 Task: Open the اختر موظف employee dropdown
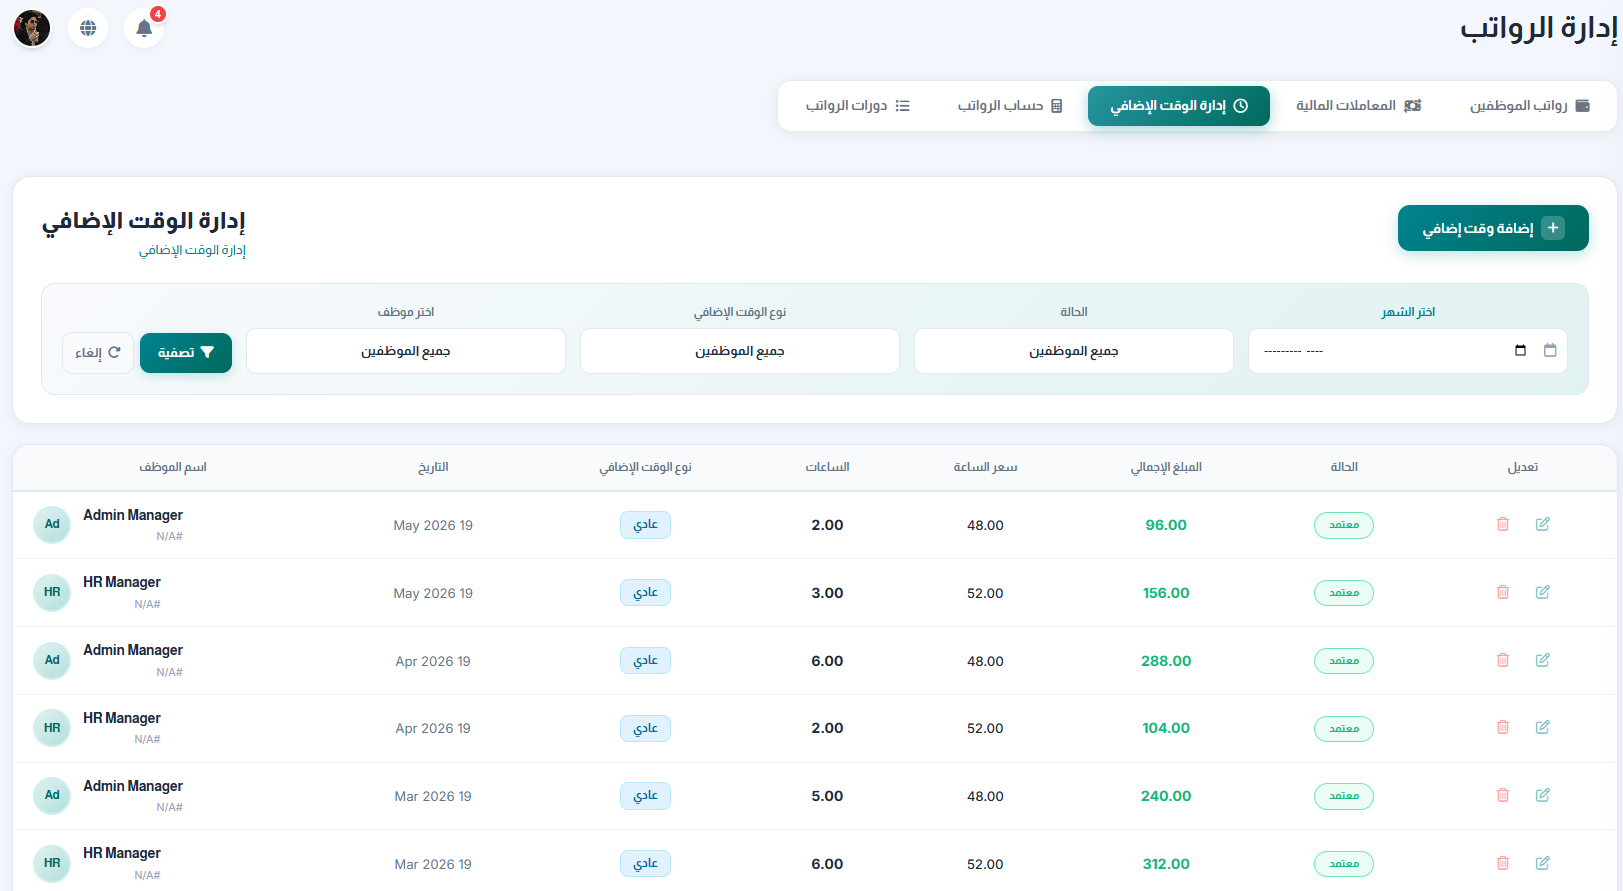pos(406,352)
